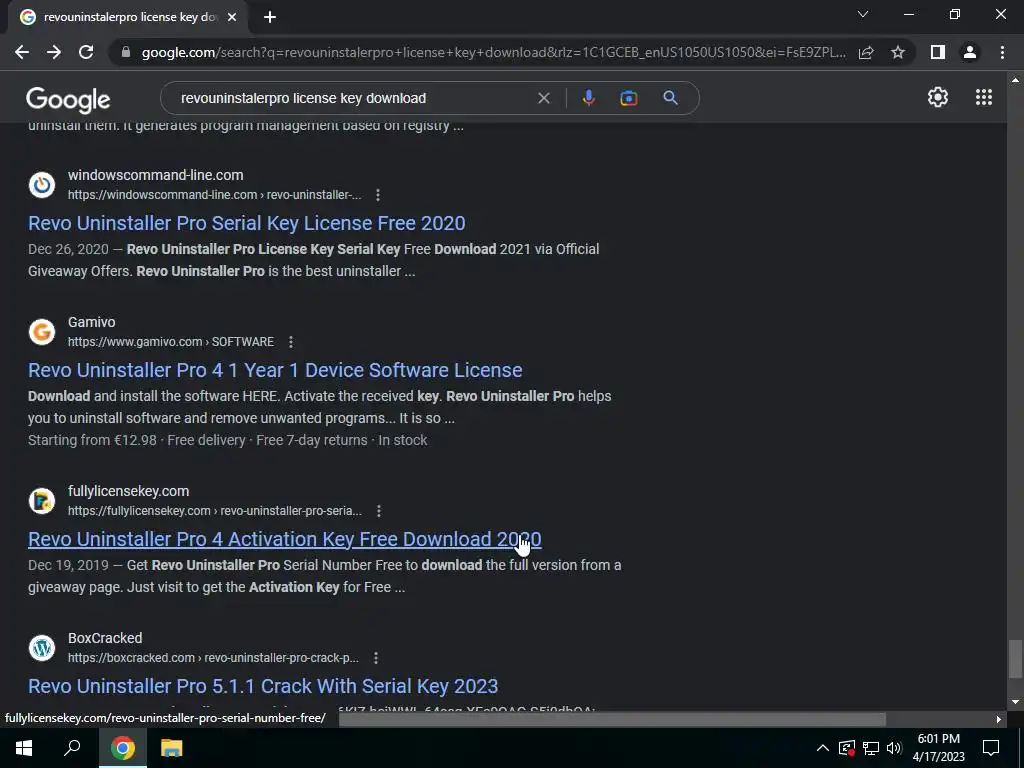The width and height of the screenshot is (1024, 768).
Task: Open Revo Uninstaller Pro 4 Activation Key link
Action: (284, 539)
